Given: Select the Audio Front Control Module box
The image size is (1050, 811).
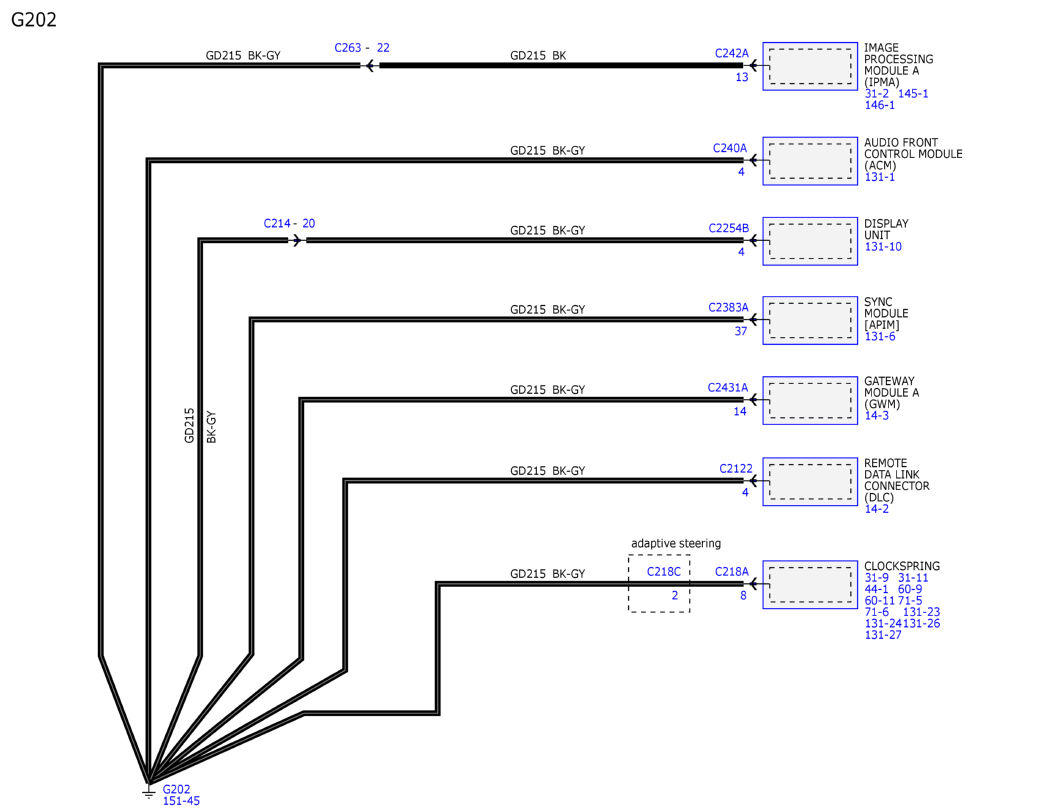Looking at the screenshot, I should tap(810, 161).
